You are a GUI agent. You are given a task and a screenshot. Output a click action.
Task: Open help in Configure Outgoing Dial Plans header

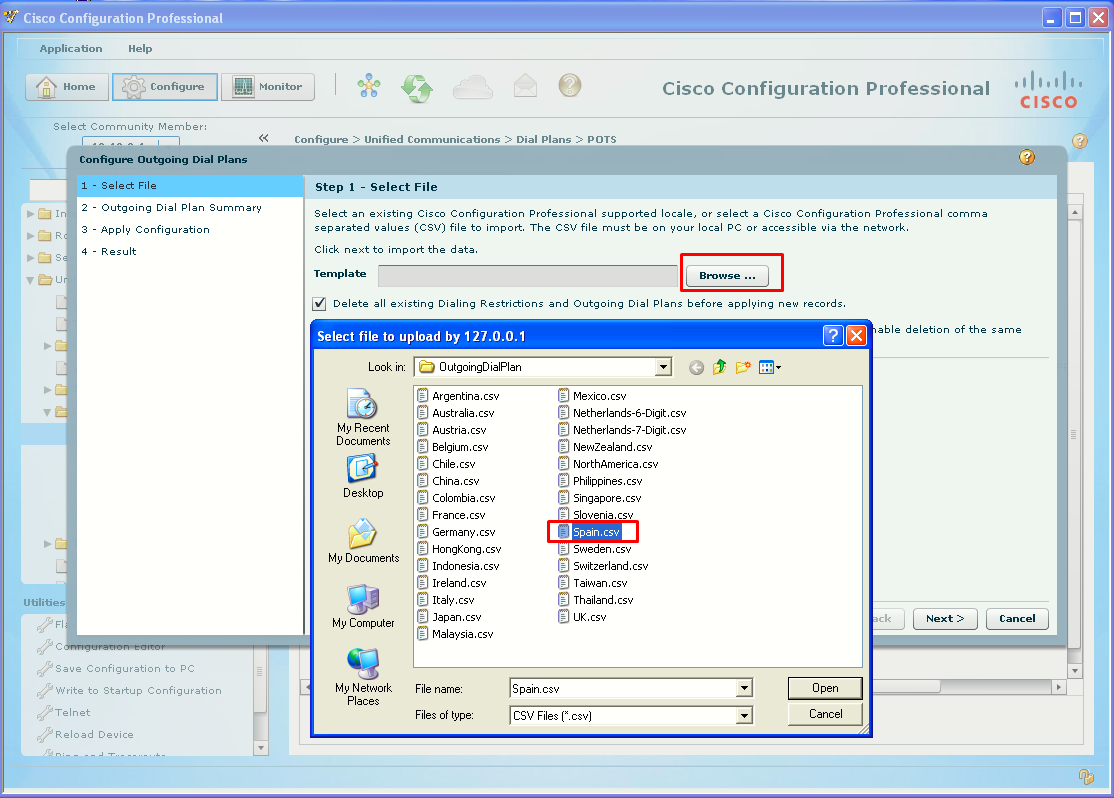1027,157
